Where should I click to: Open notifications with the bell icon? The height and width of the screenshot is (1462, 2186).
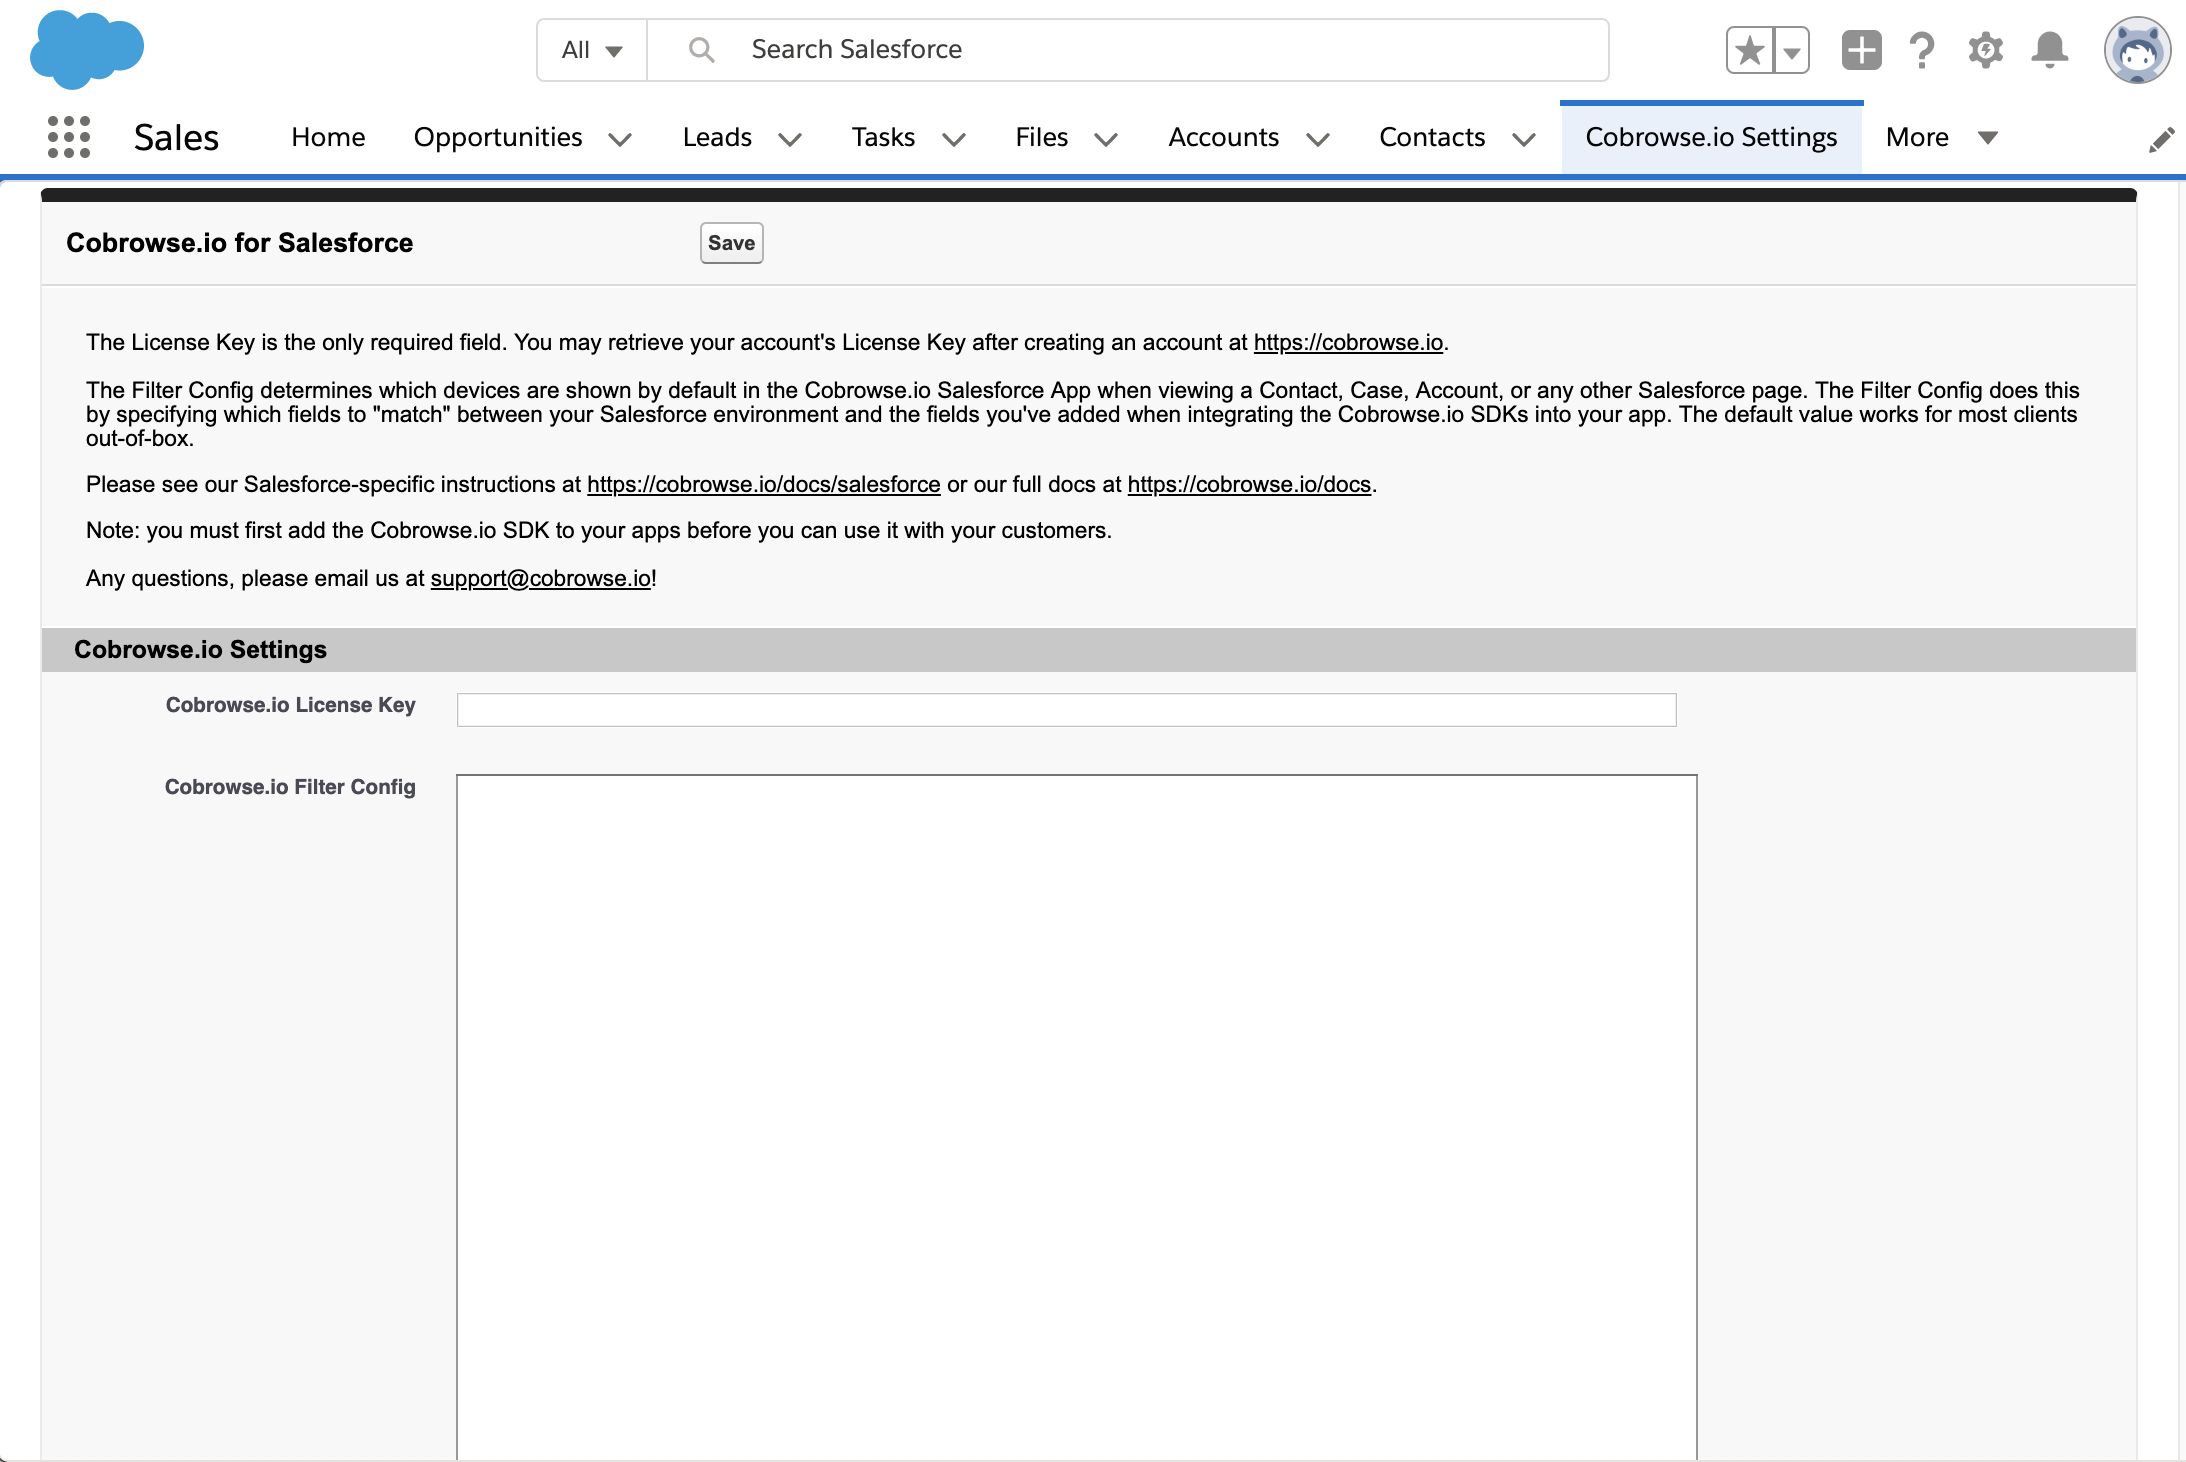(2049, 48)
